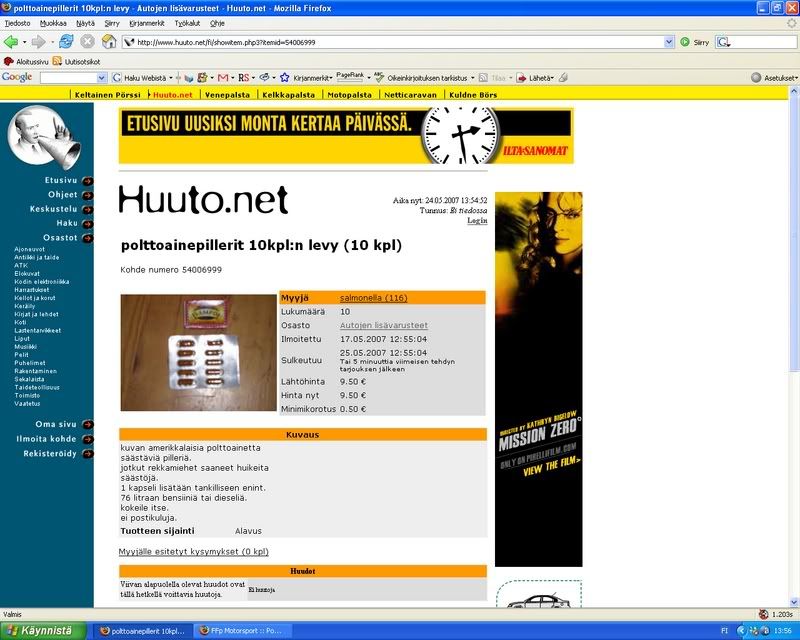Open the Ohje menu
The image size is (800, 640).
(217, 23)
